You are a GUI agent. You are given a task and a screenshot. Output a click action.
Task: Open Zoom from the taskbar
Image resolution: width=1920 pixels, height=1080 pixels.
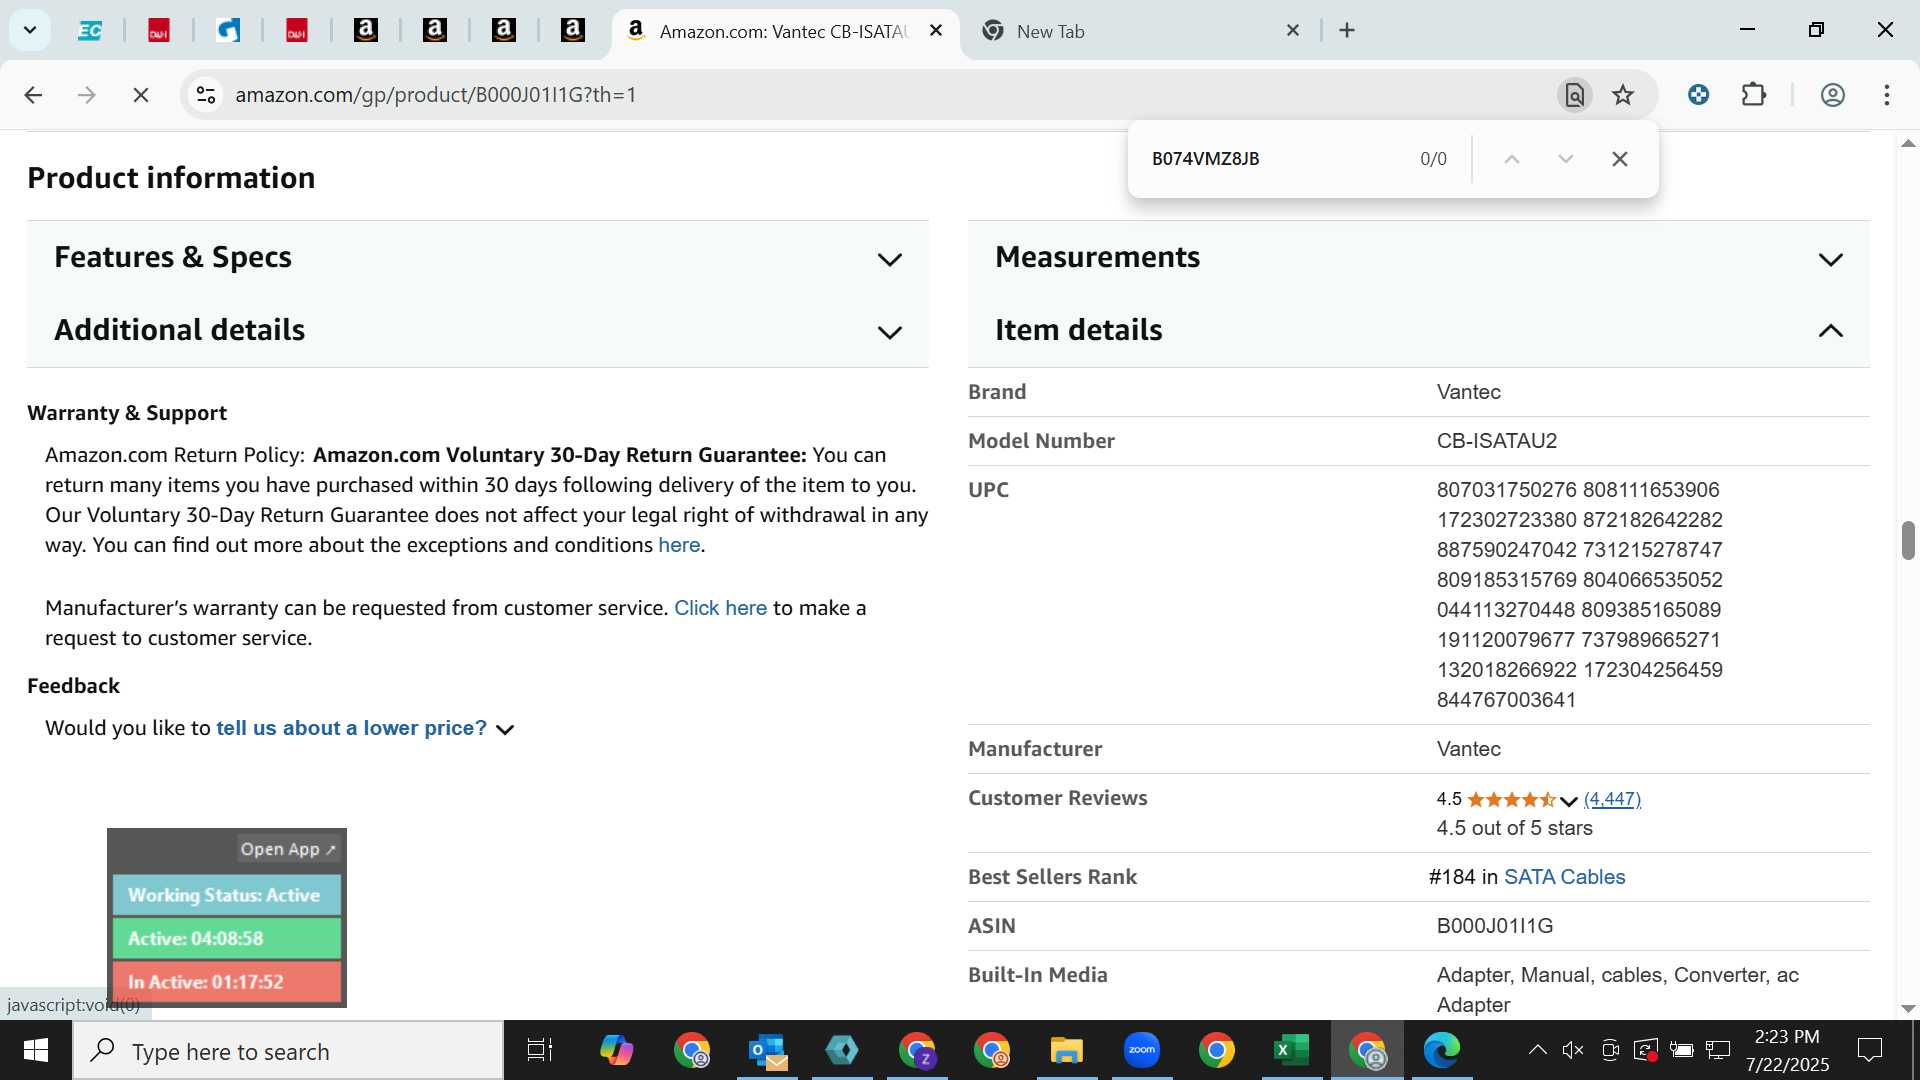pos(1141,1051)
